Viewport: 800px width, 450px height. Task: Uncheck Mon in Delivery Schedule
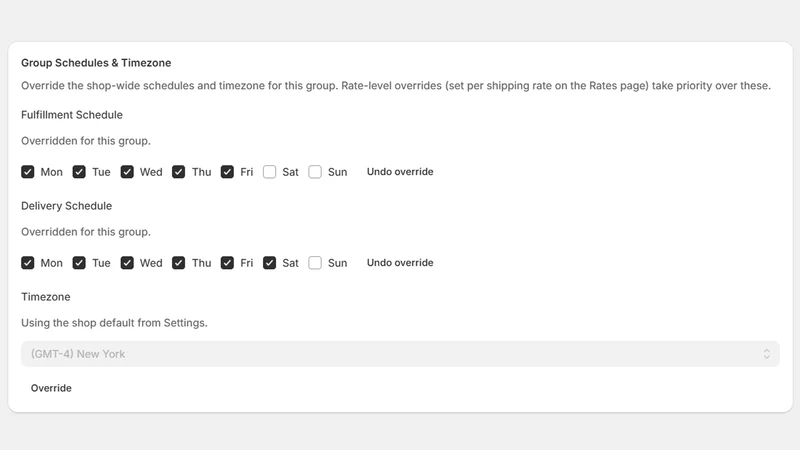point(28,263)
